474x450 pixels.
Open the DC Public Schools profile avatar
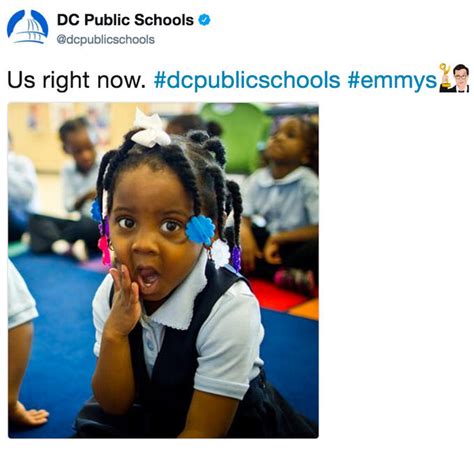(27, 27)
